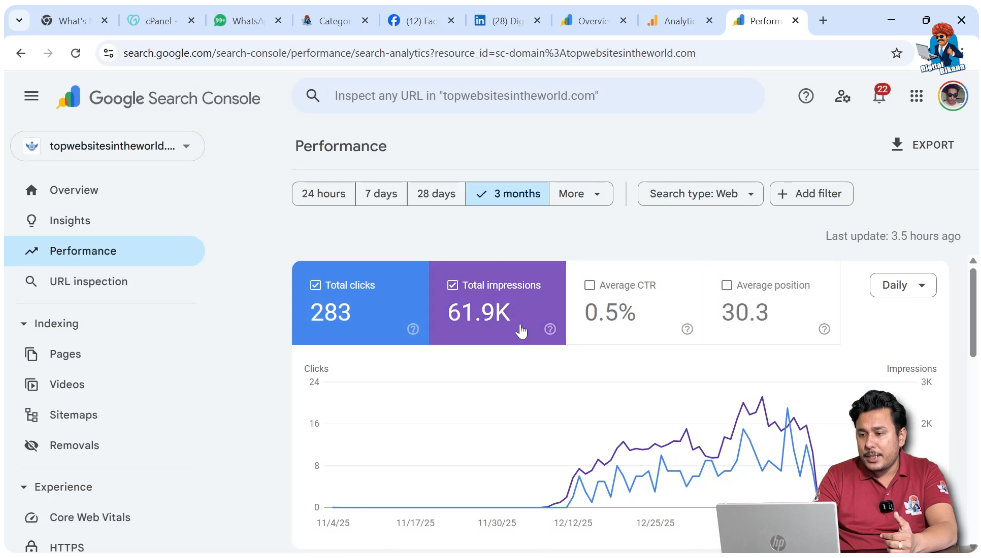The image size is (981, 558).
Task: Select the 3 months date range
Action: (507, 194)
